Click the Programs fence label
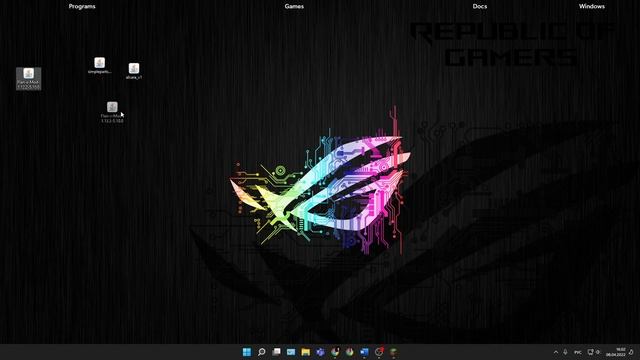 [x=82, y=6]
